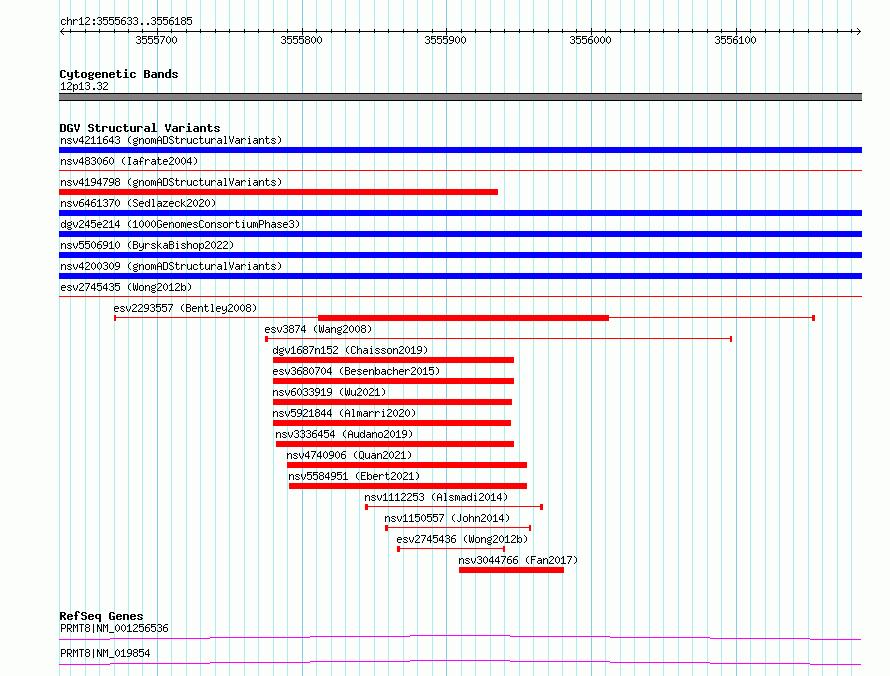This screenshot has width=890, height=676.
Task: Click the nsv4211643 gnomAD variant label
Action: pos(171,140)
